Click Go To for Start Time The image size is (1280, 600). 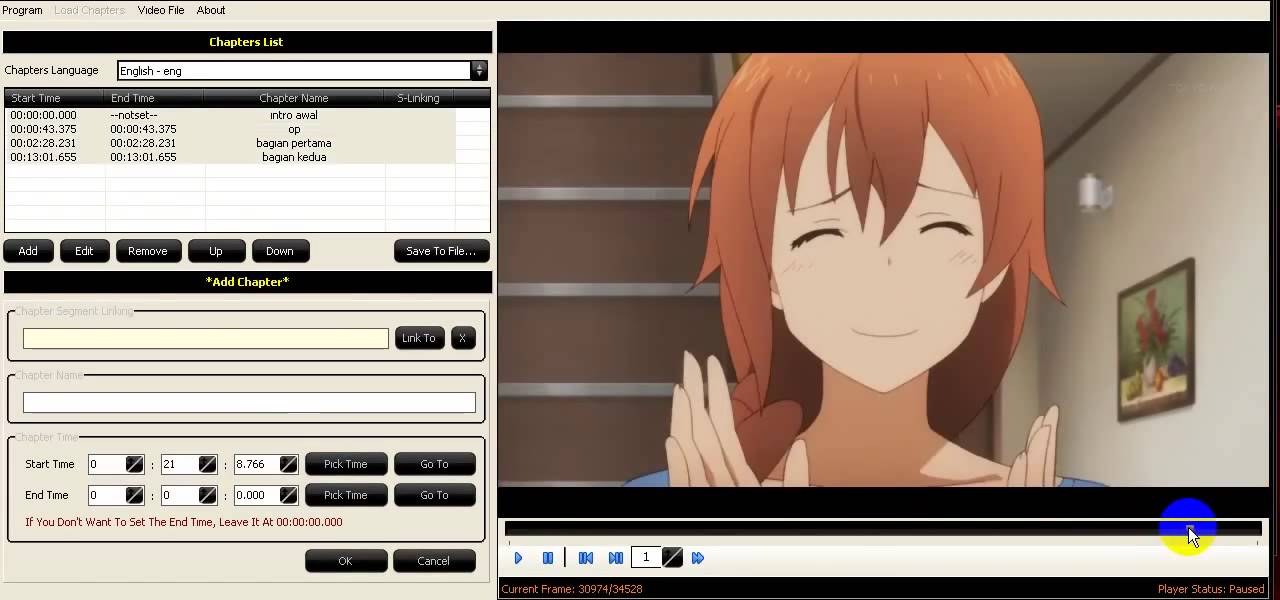(434, 464)
